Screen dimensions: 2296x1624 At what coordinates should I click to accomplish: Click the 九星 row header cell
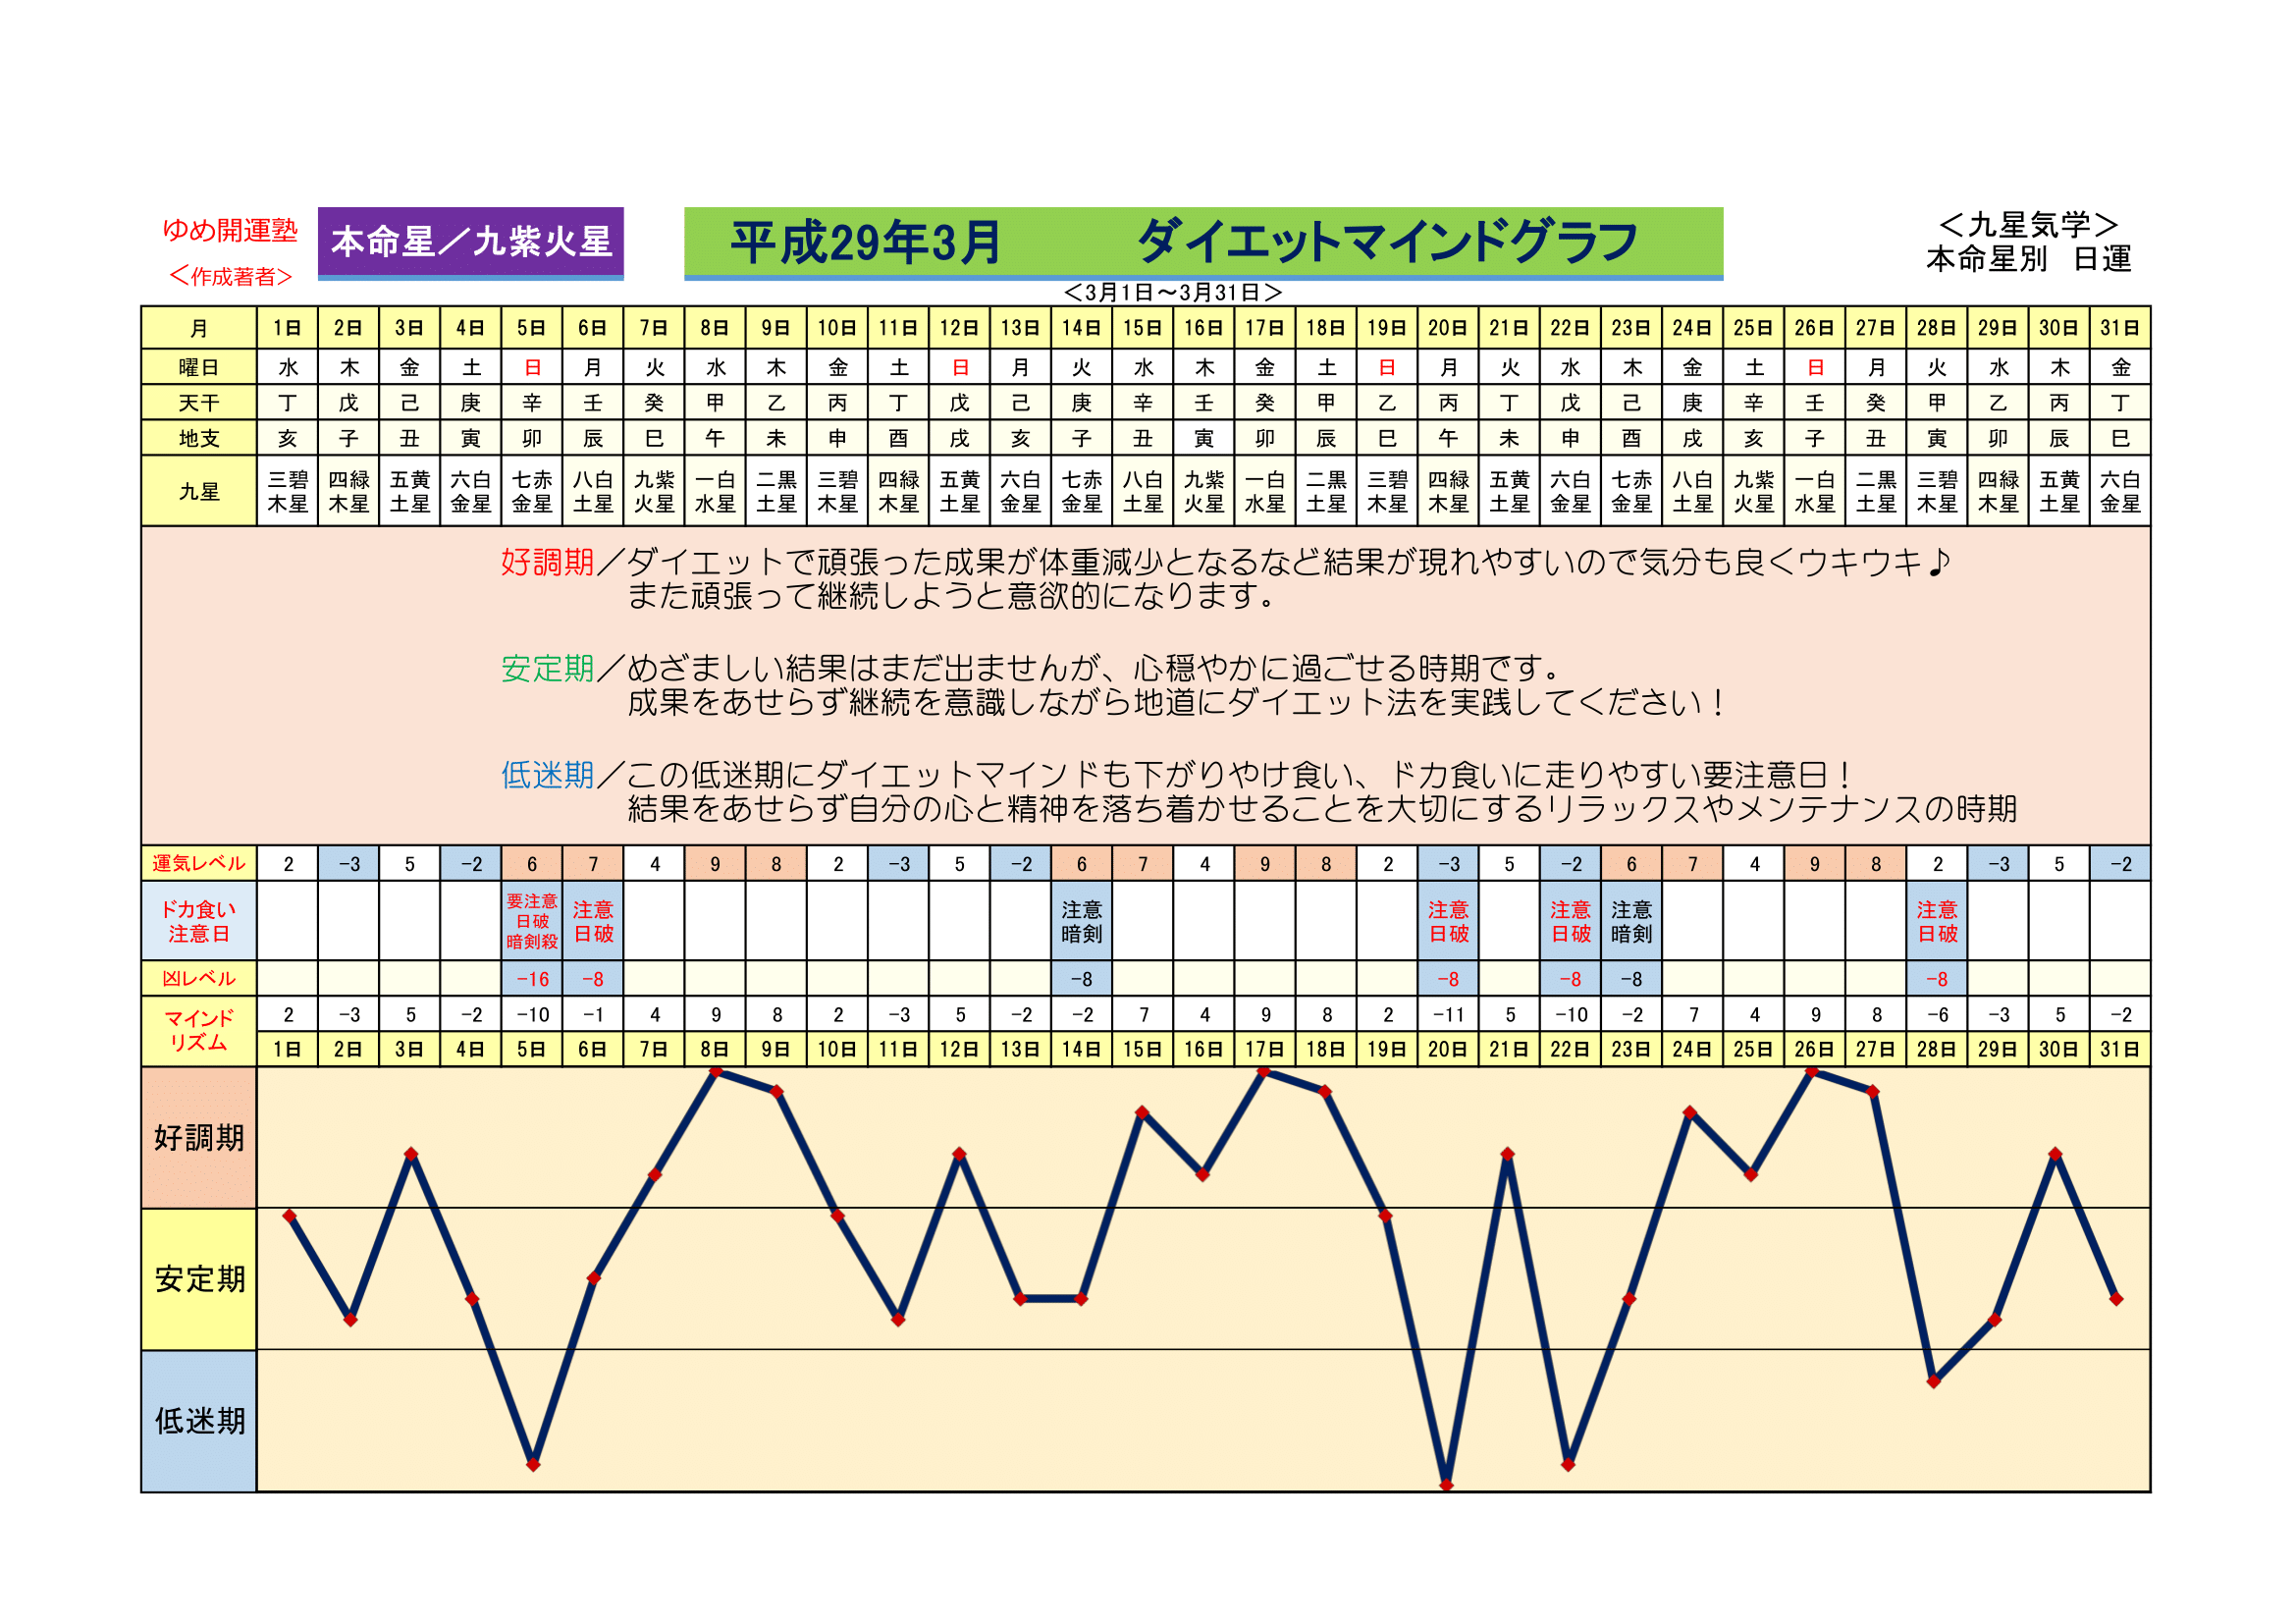(199, 491)
